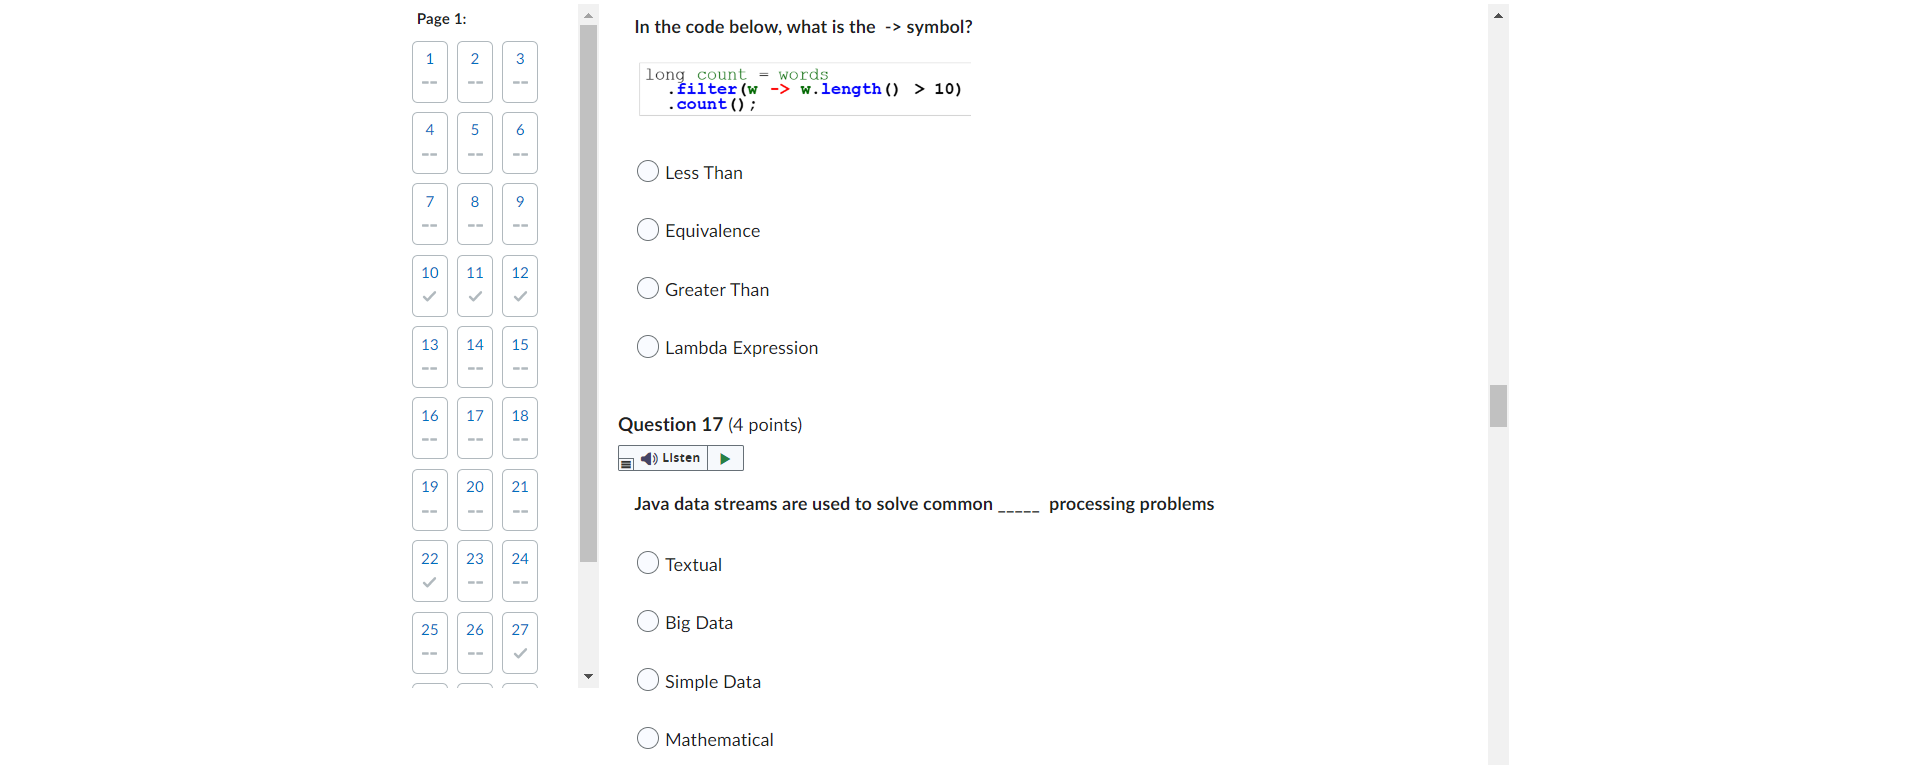Navigate to question 1
Screen dimensions: 1920x765
(429, 71)
